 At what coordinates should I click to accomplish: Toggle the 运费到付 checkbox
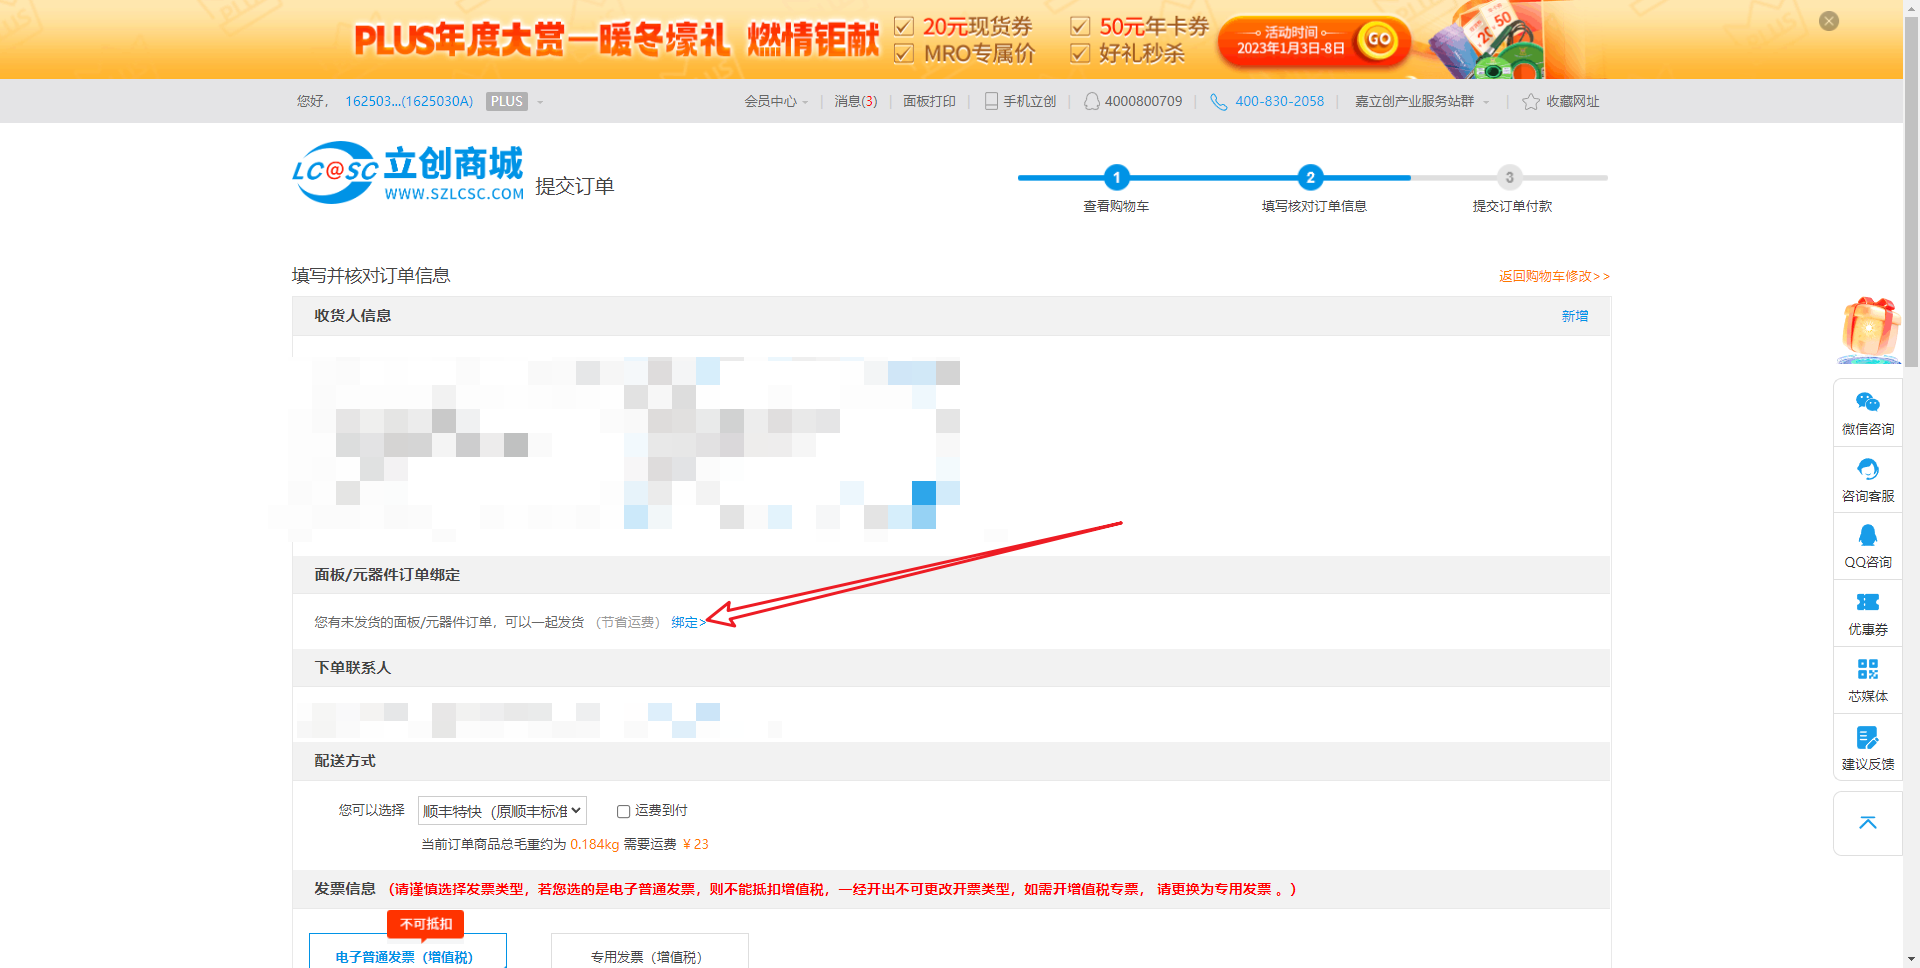[x=623, y=811]
